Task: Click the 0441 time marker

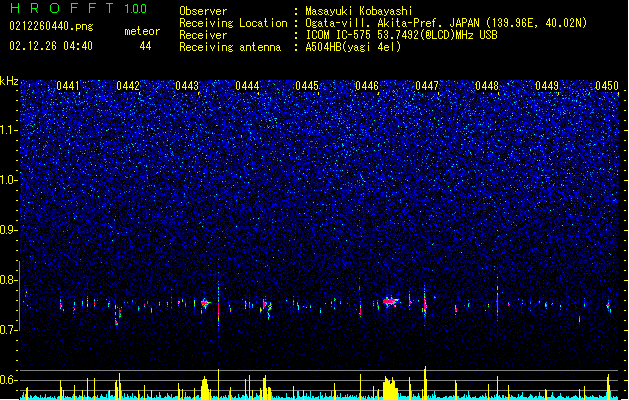Action: [x=68, y=86]
